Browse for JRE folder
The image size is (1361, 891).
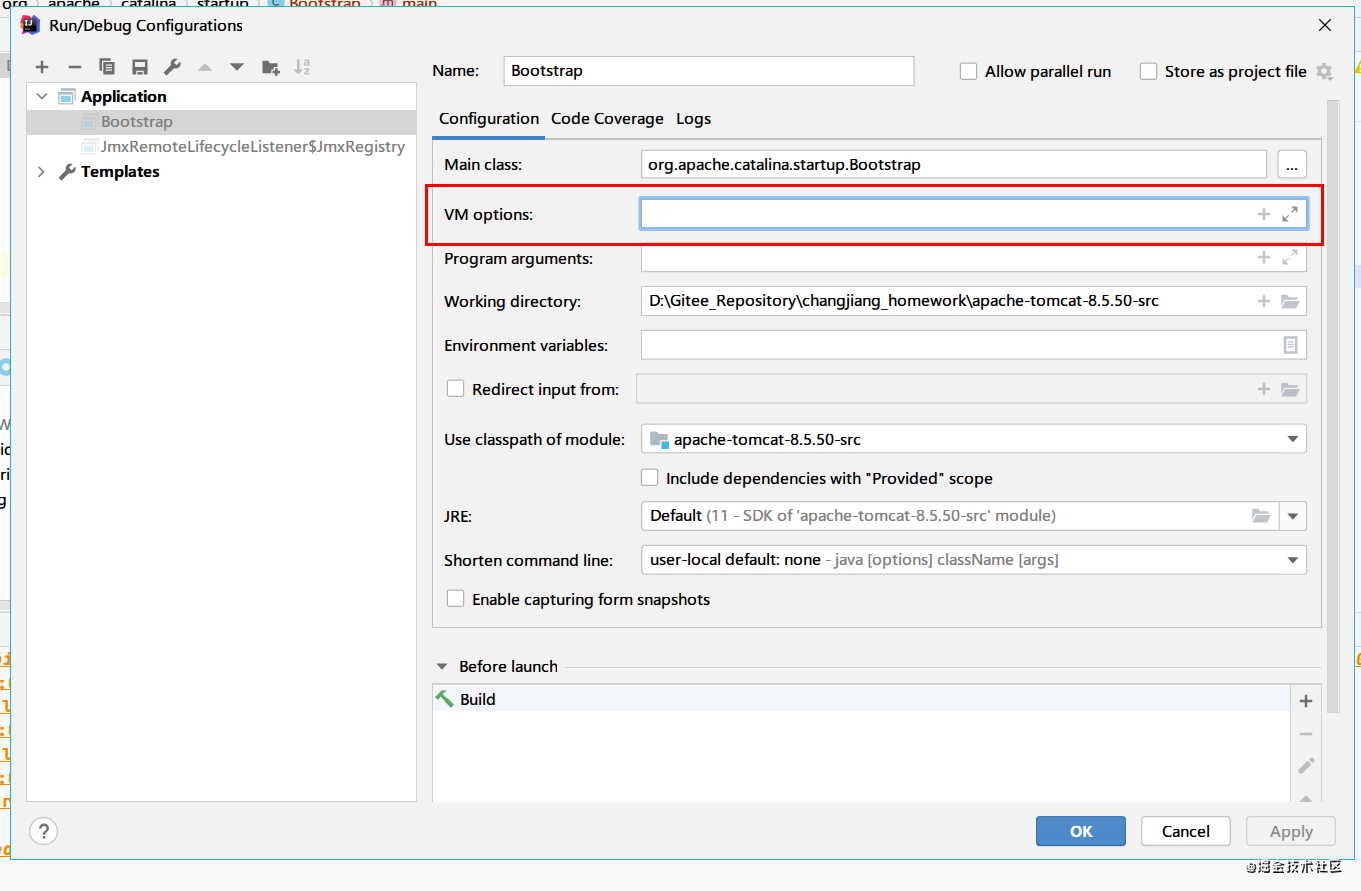1261,516
